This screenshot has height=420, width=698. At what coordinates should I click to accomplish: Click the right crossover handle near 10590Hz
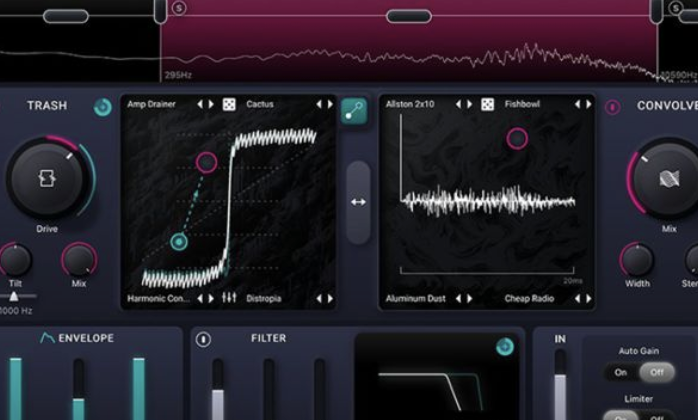(657, 11)
